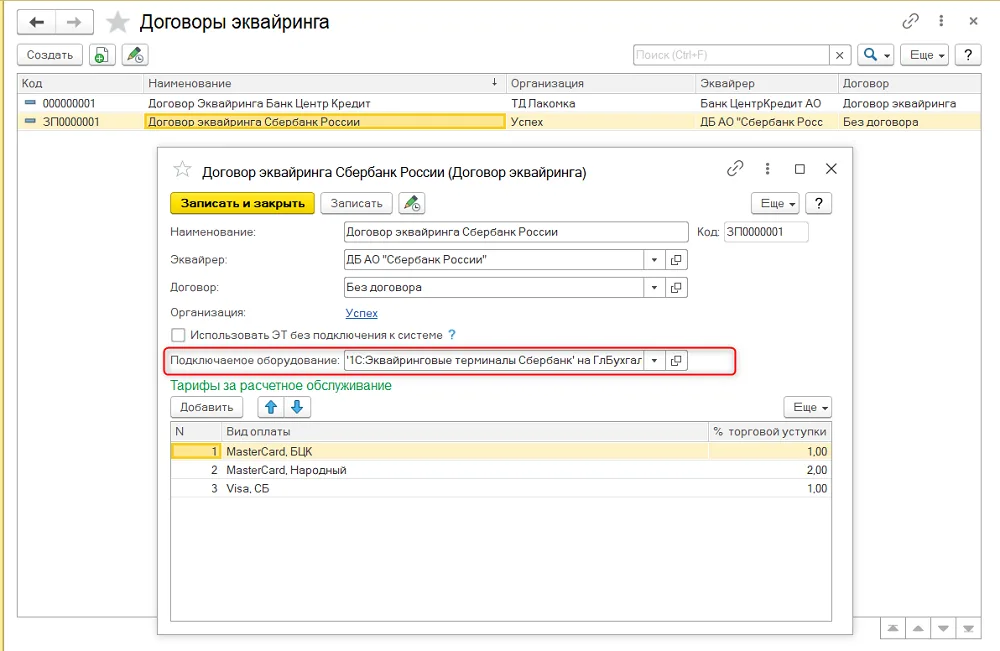1000x651 pixels.
Task: Open main window three-dot menu
Action: pos(941,21)
